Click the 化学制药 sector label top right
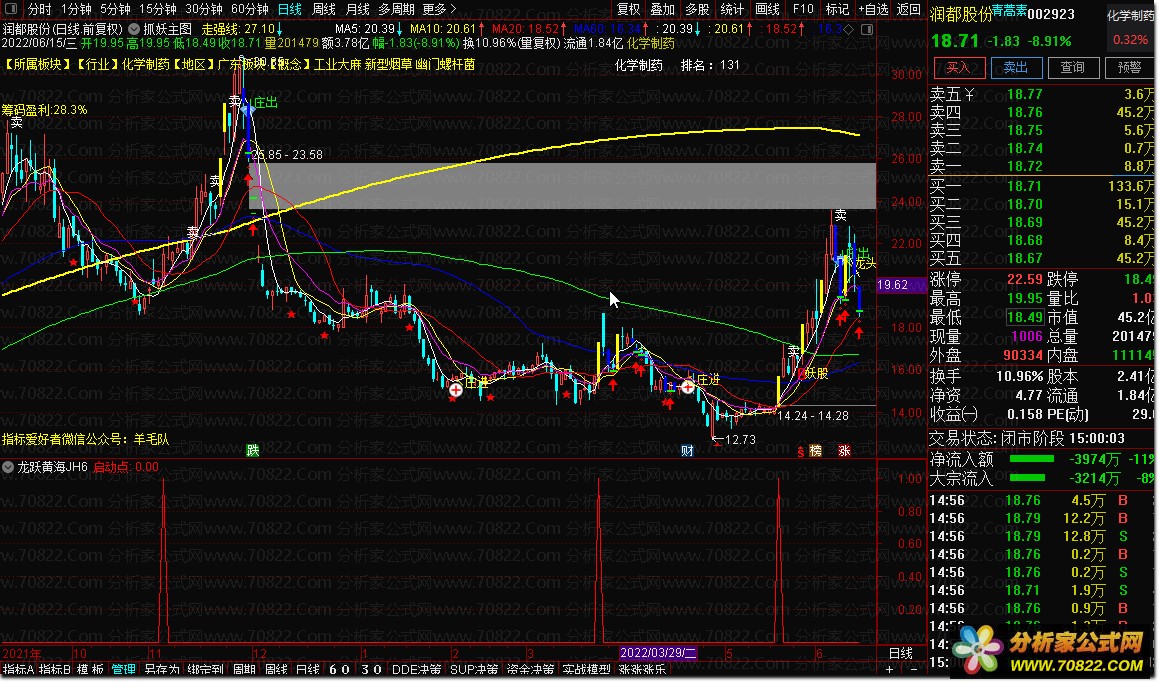 point(1130,16)
